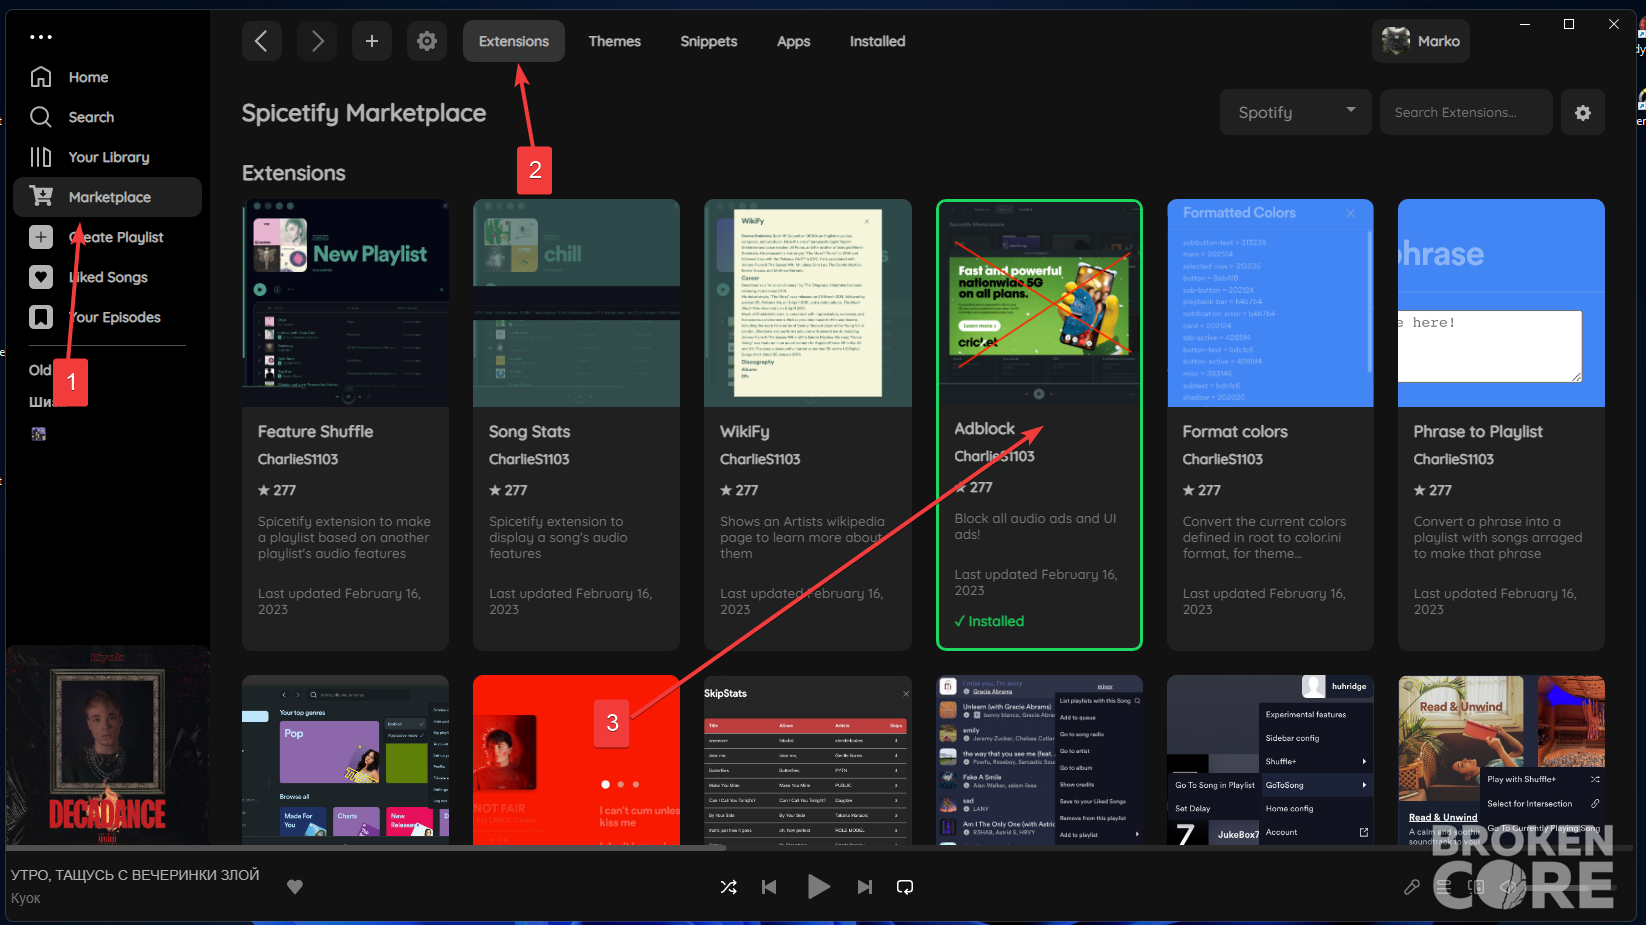Image resolution: width=1646 pixels, height=925 pixels.
Task: Open Liked Songs
Action: click(x=108, y=277)
